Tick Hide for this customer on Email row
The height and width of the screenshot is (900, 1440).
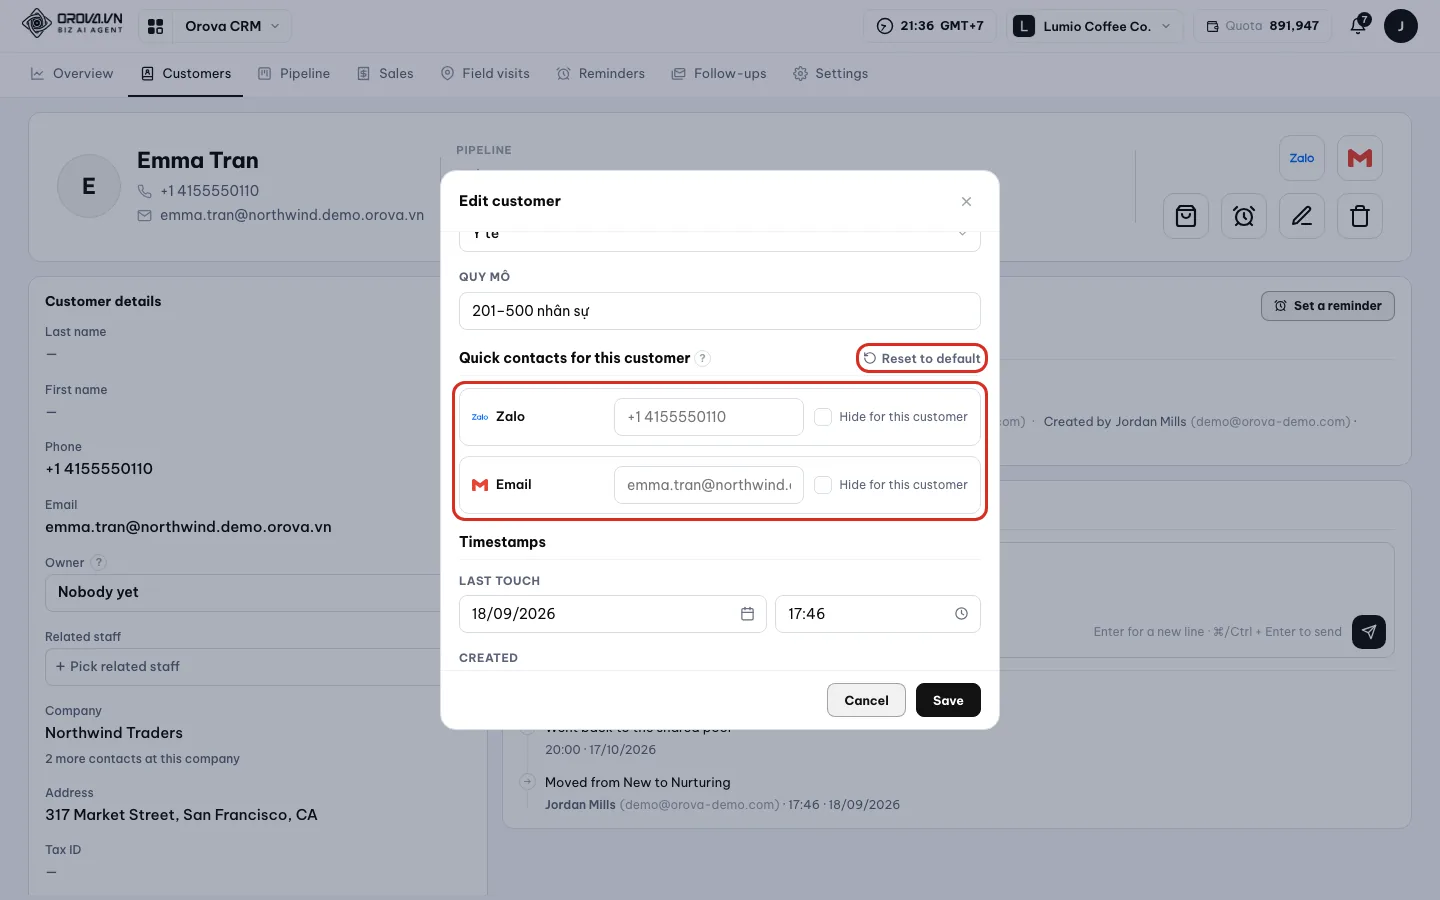823,485
